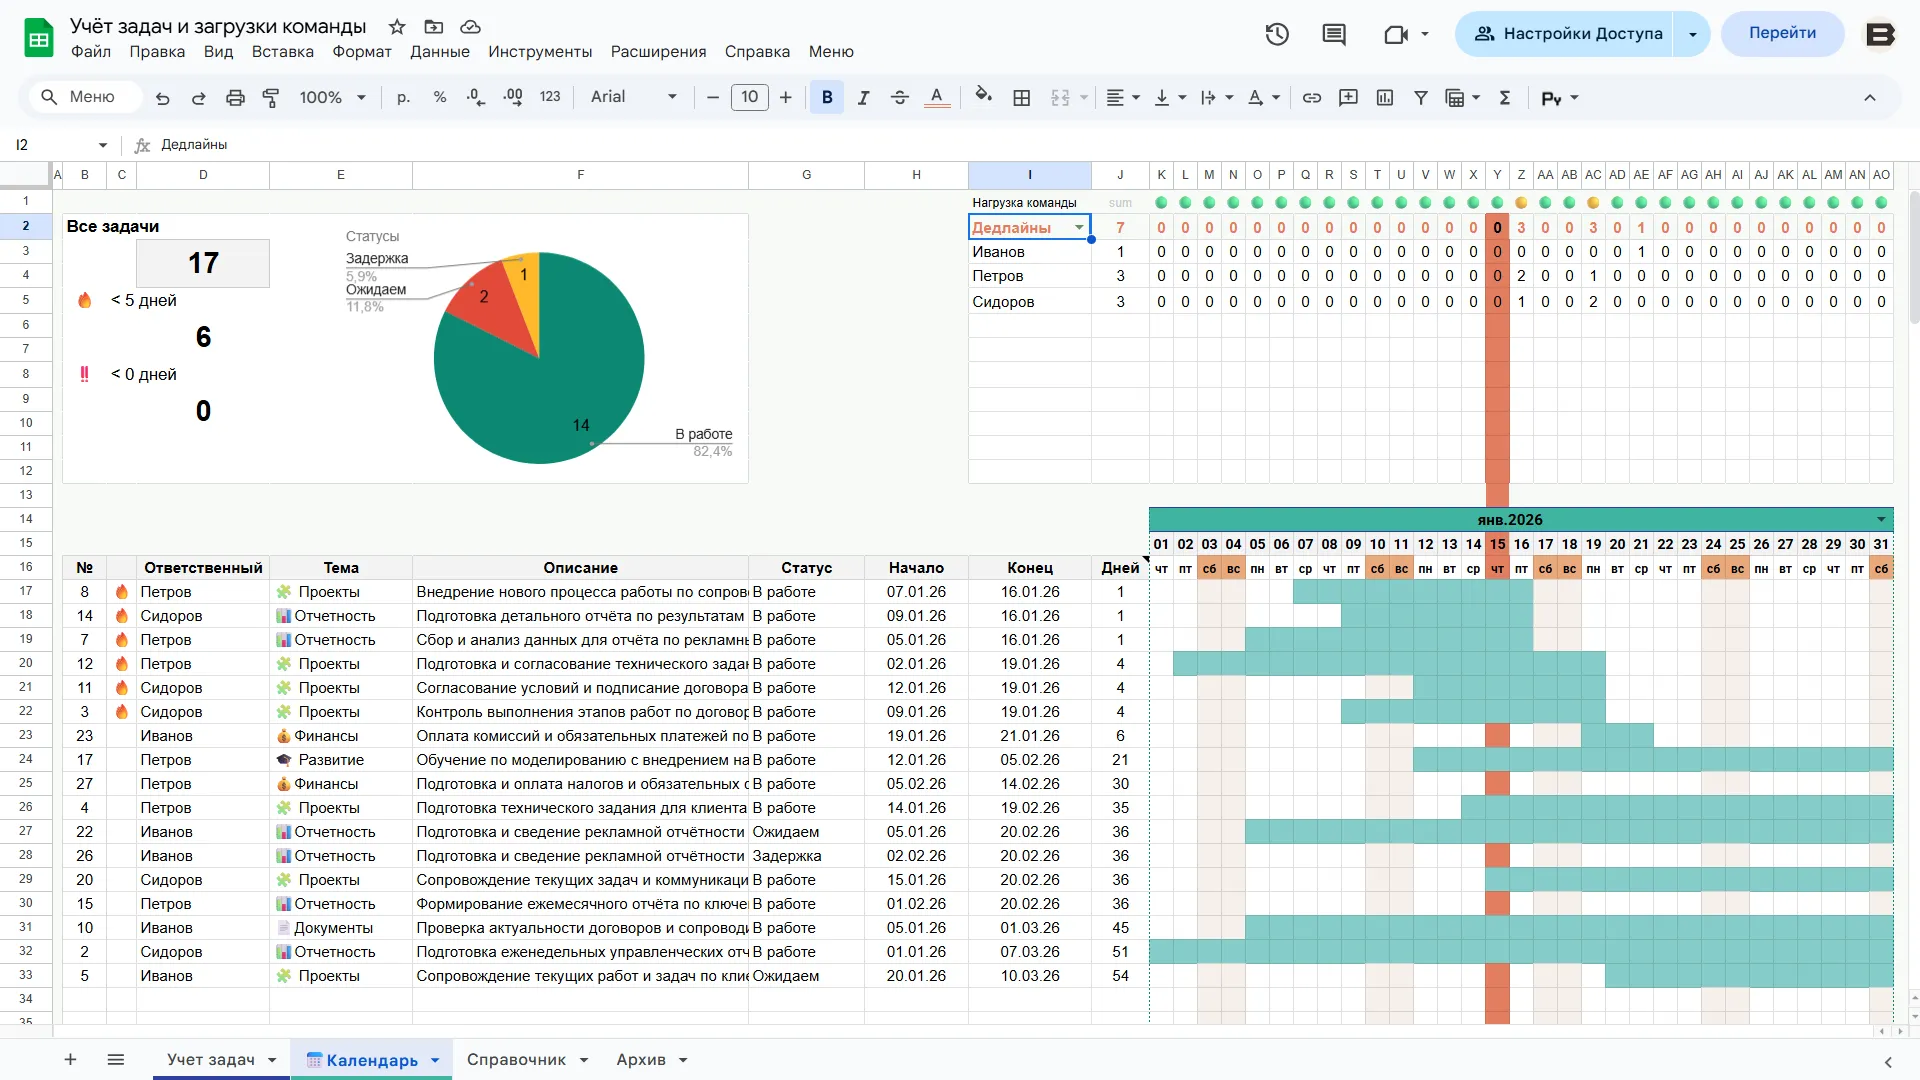Expand the Настройки Доступа arrow dropdown
This screenshot has height=1080, width=1920.
click(x=1693, y=34)
